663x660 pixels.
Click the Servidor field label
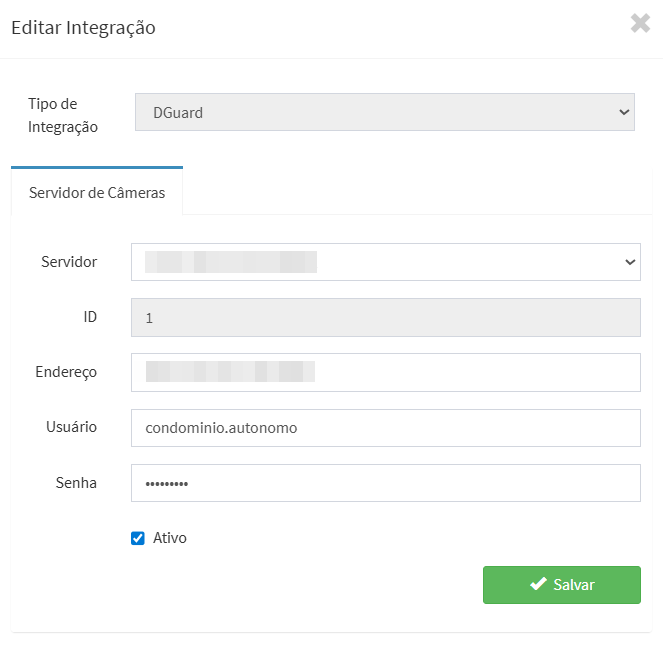(69, 262)
